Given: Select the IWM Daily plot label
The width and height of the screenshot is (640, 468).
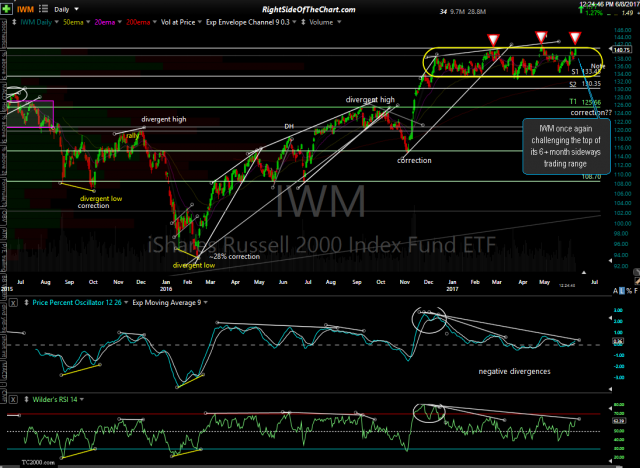Looking at the screenshot, I should 36,22.
